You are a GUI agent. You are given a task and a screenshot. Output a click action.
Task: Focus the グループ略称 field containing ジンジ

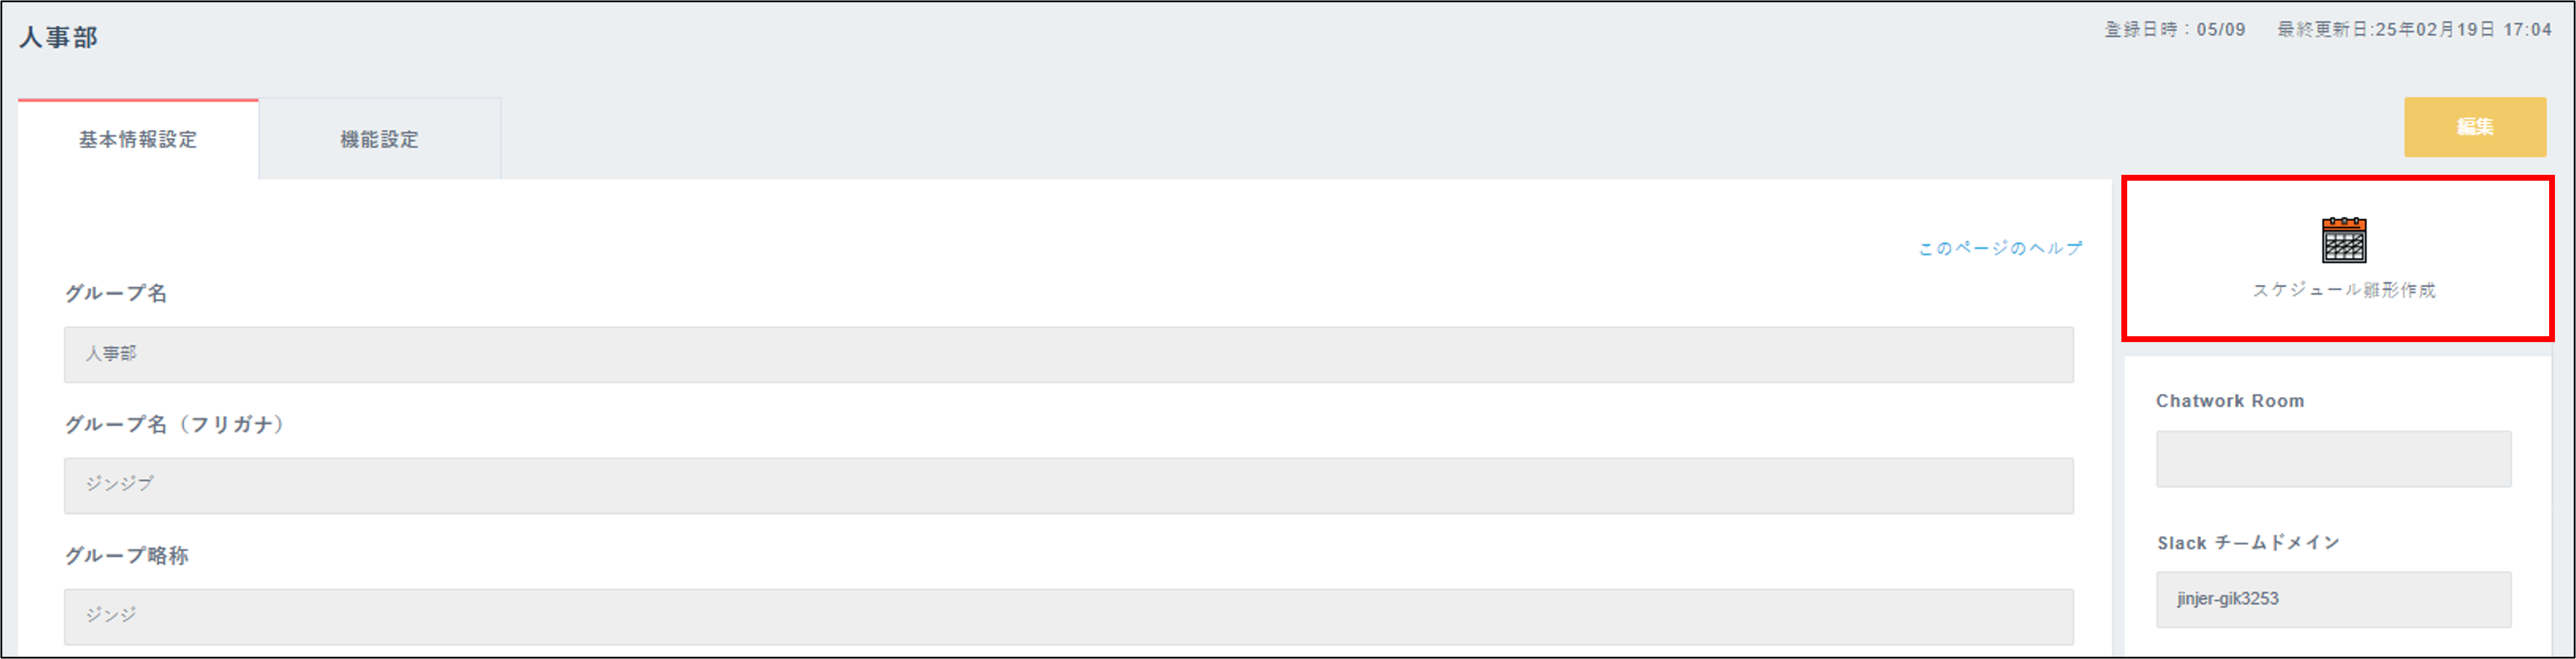[1068, 616]
